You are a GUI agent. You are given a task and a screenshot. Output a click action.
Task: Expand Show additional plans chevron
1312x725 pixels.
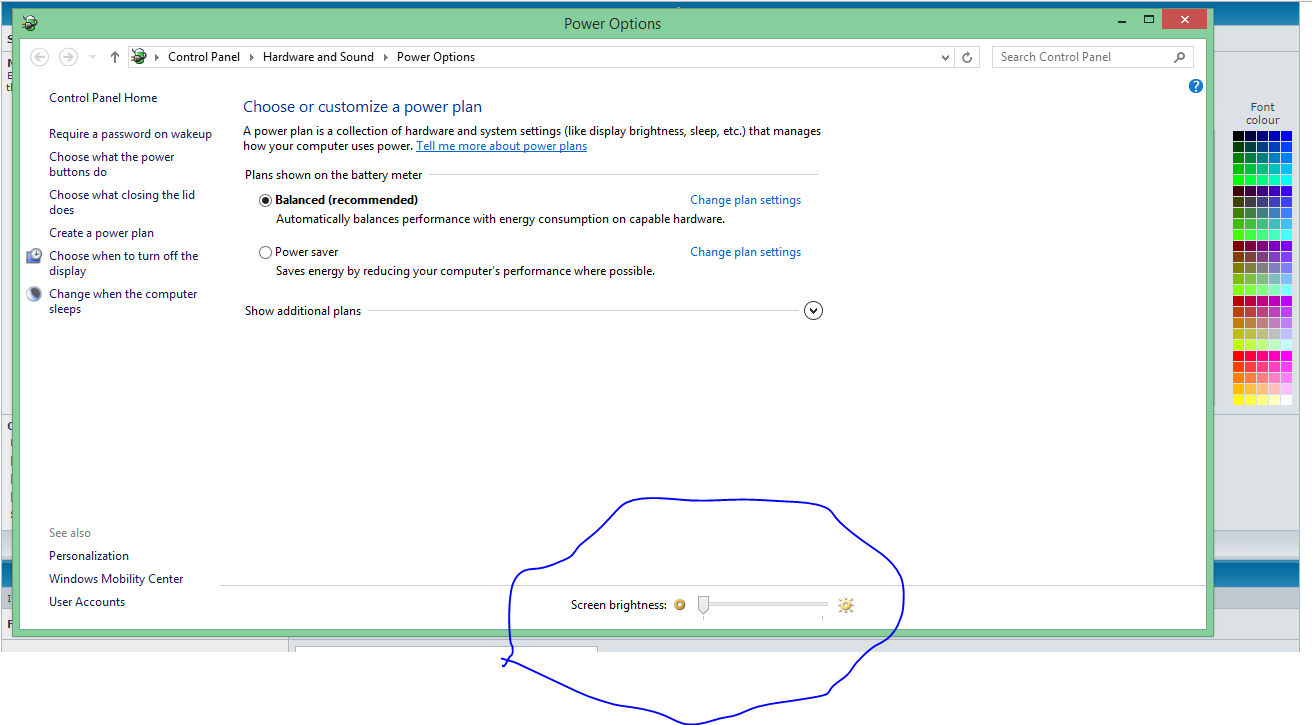click(x=813, y=311)
